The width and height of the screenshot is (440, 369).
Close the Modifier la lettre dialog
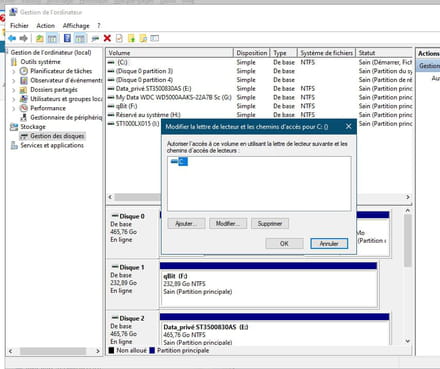(348, 127)
